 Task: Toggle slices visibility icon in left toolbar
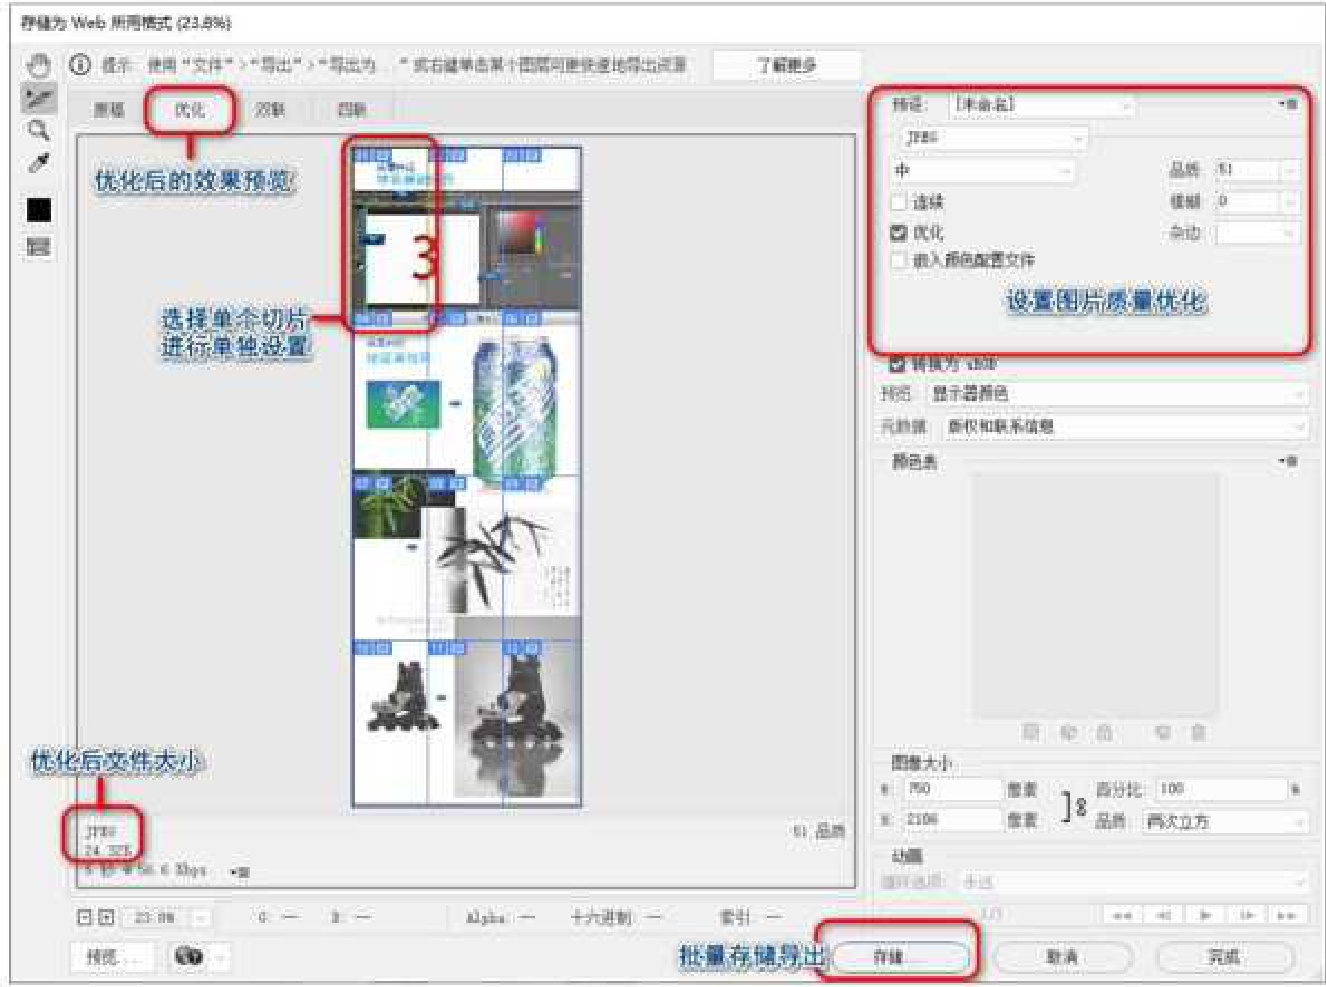[x=38, y=247]
